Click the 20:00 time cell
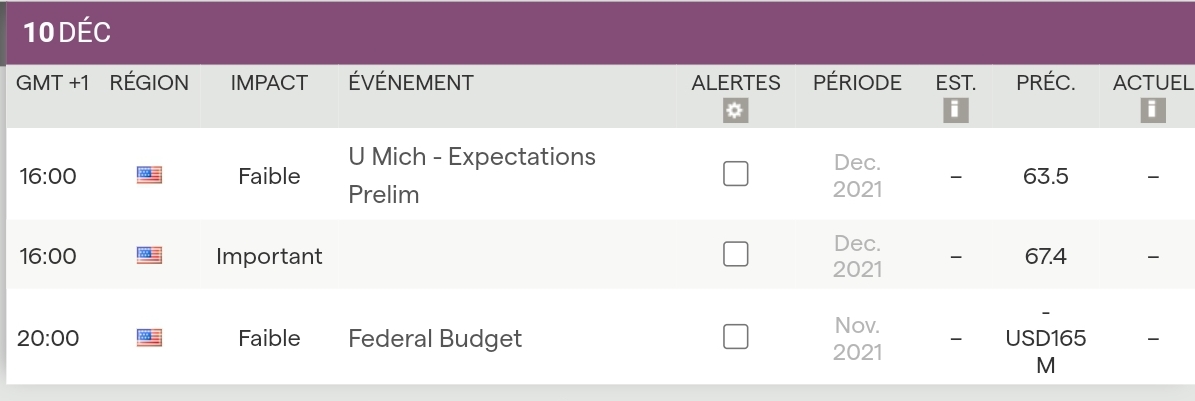This screenshot has width=1195, height=401. pos(48,339)
